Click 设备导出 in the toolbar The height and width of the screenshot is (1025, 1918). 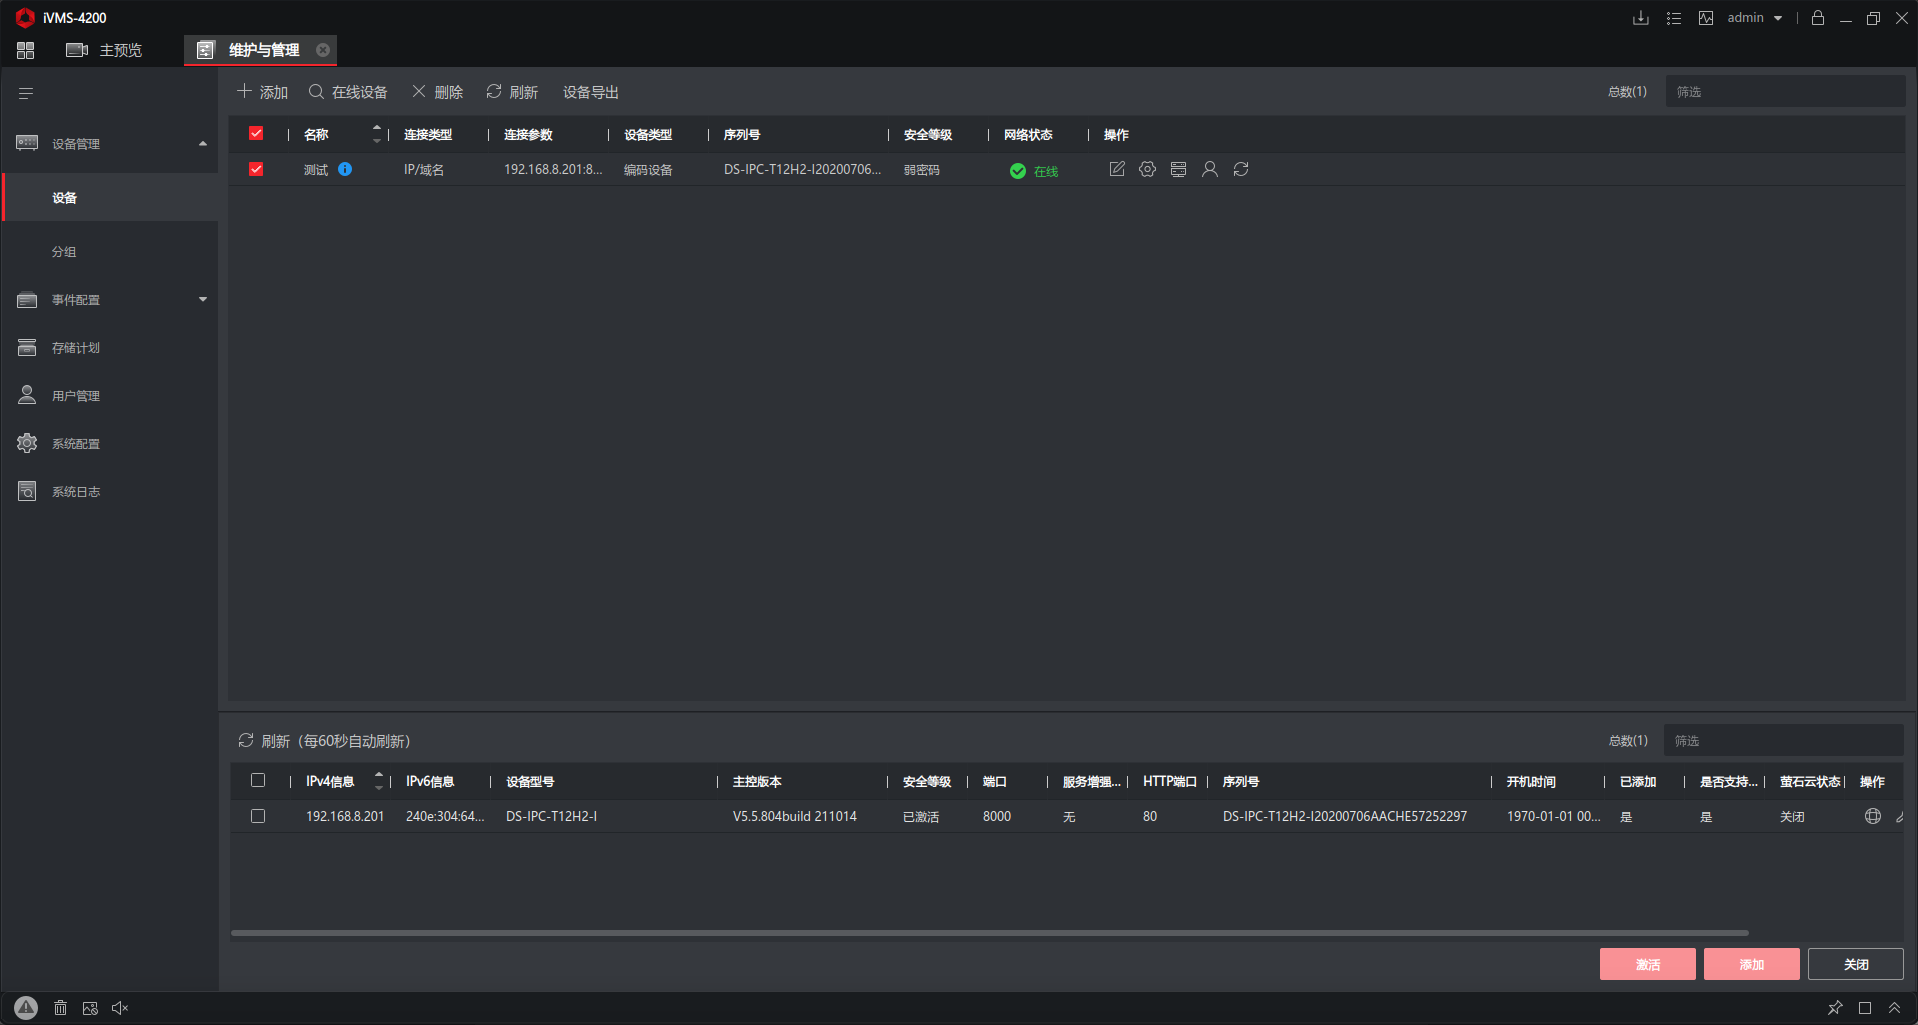click(591, 92)
